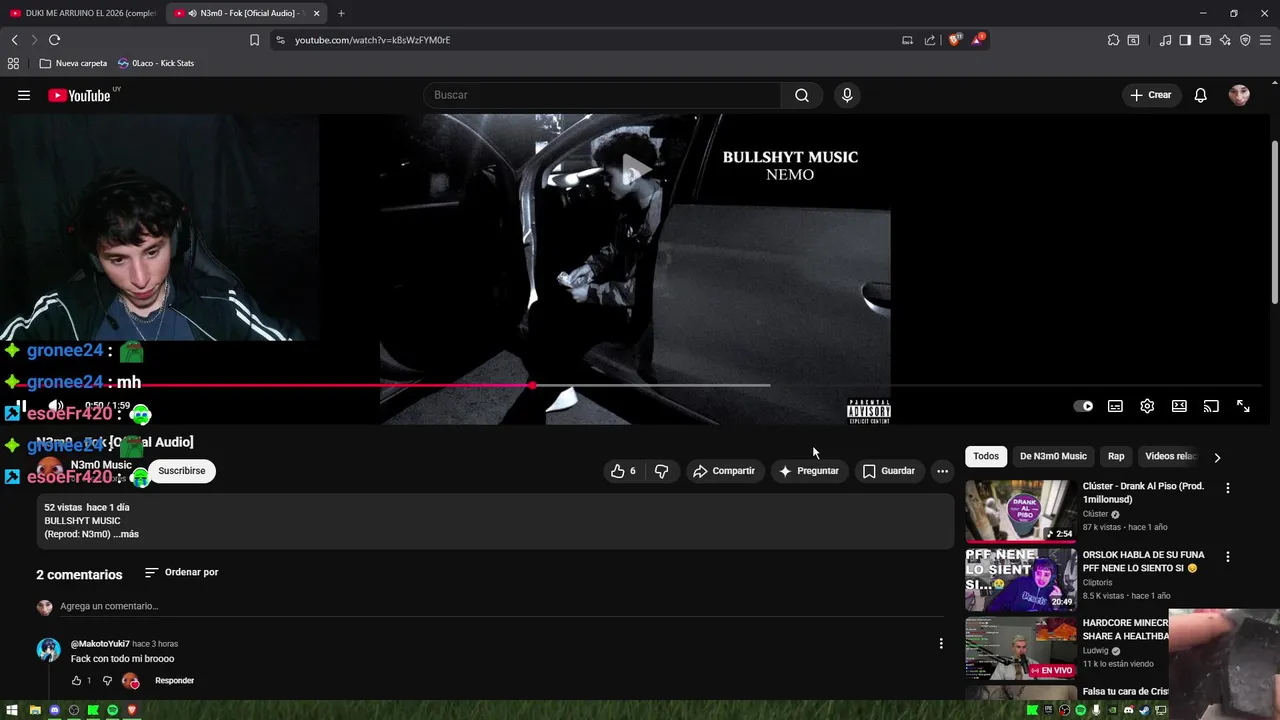Open more actions for the video
This screenshot has height=720, width=1280.
[x=942, y=471]
